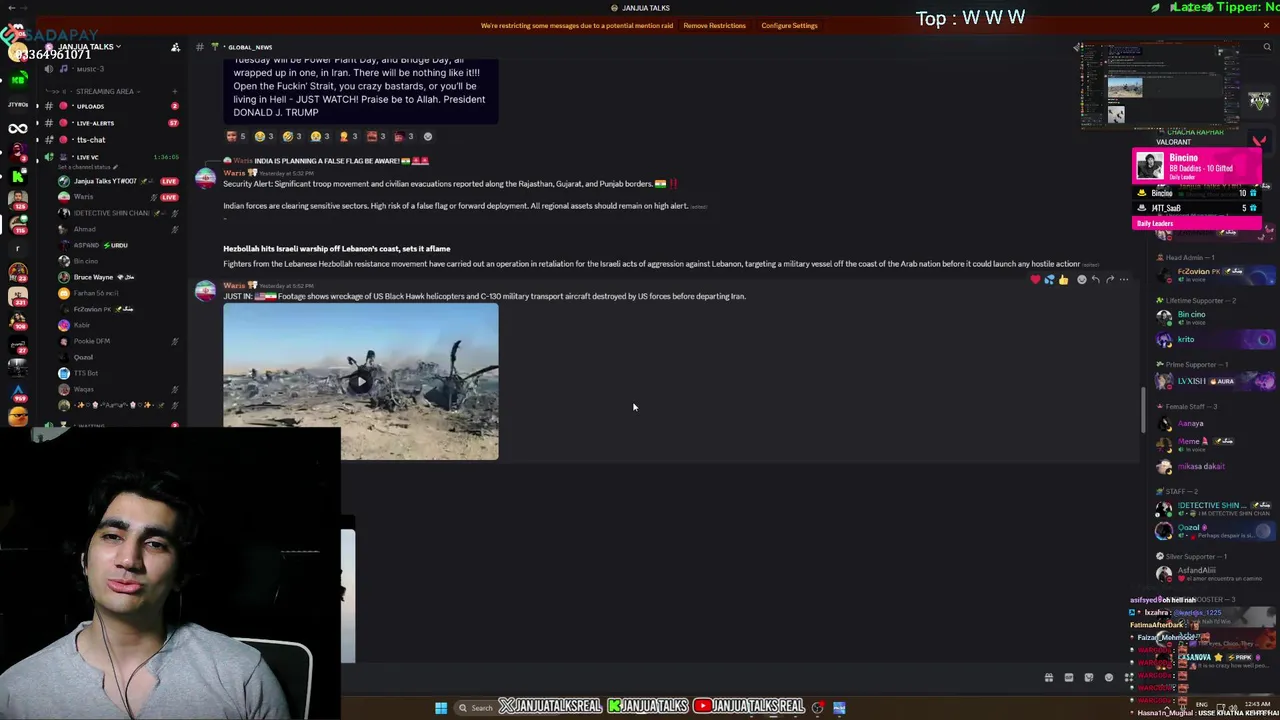Open AsfandAliii in member list
The width and height of the screenshot is (1280, 720).
click(1213, 573)
